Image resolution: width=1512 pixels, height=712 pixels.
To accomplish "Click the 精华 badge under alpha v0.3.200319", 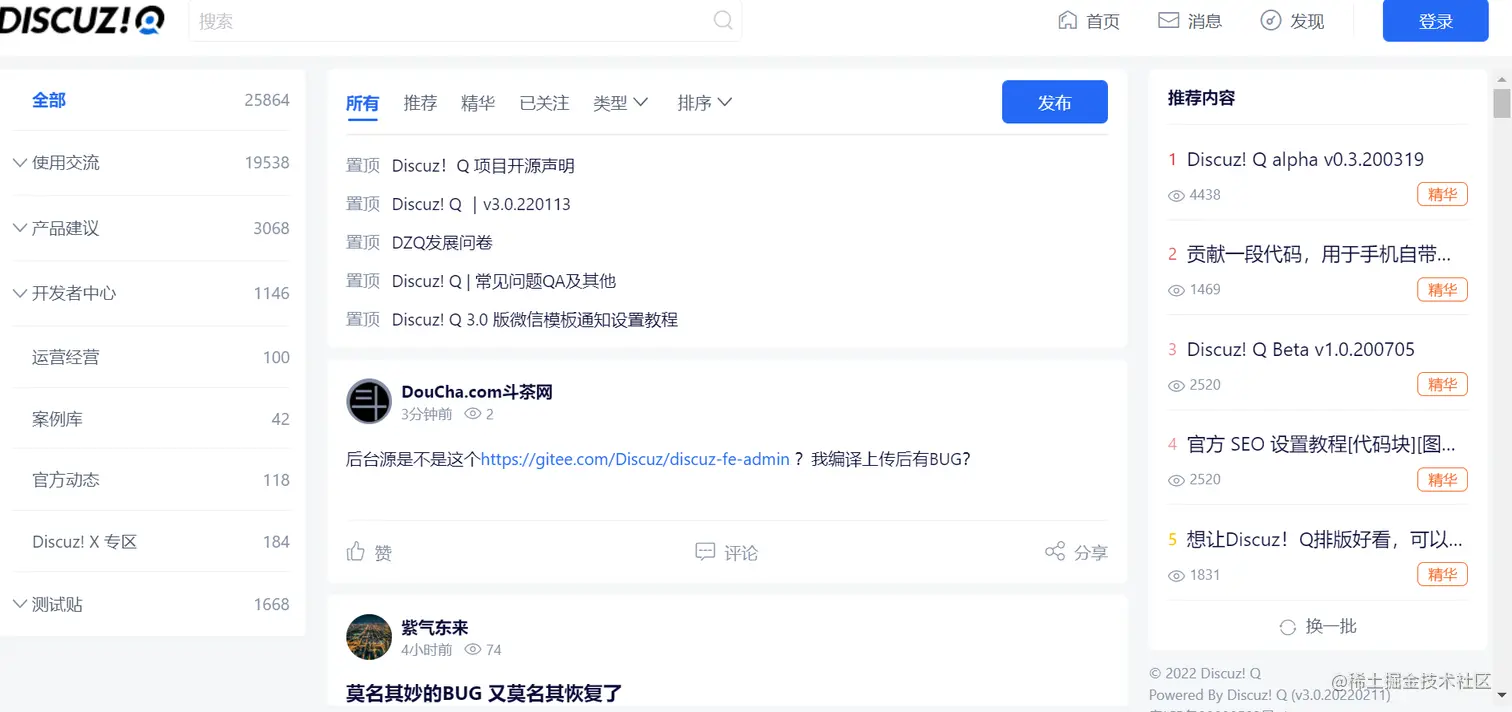I will [1442, 195].
